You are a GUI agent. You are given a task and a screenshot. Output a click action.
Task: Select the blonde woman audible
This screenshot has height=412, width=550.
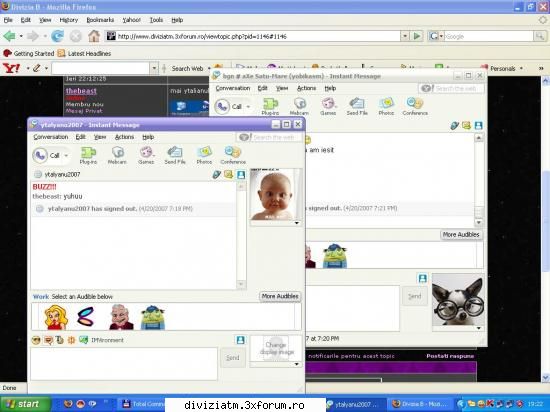[x=56, y=317]
